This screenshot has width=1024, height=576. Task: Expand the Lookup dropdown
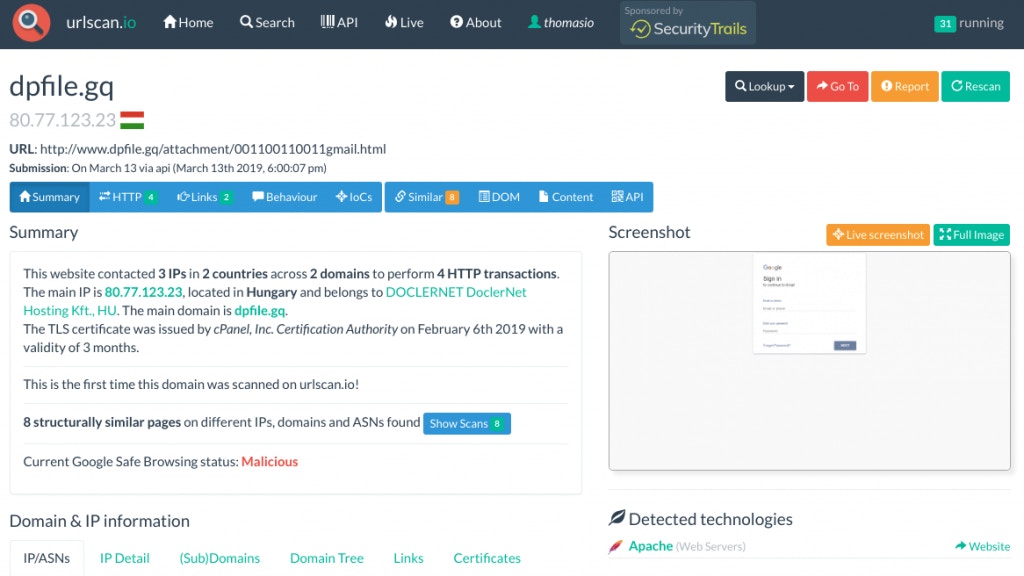[x=764, y=86]
